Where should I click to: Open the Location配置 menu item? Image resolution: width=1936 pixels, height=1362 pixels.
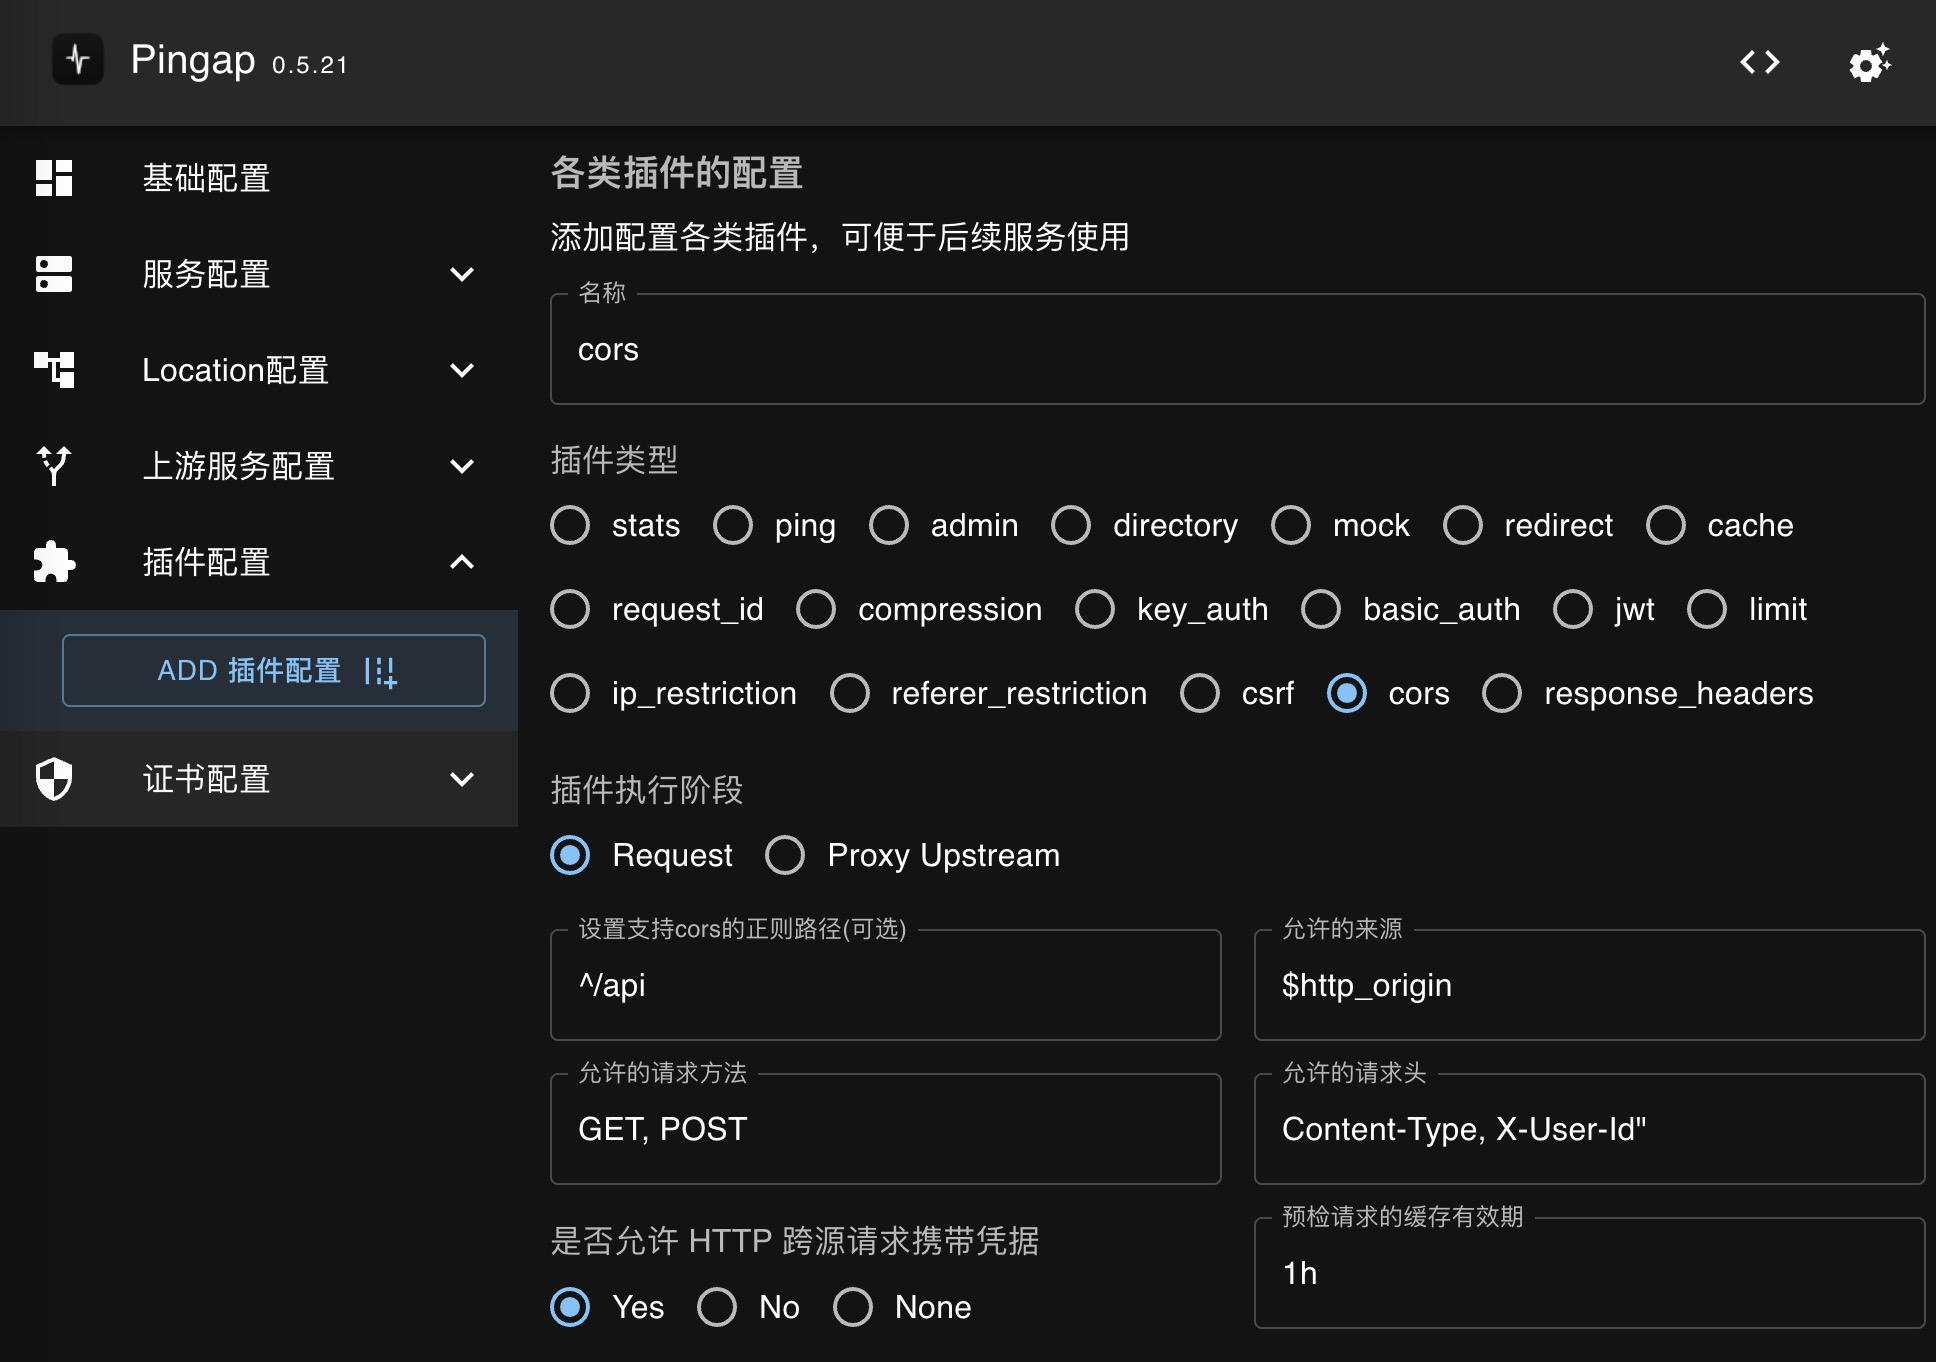point(259,370)
